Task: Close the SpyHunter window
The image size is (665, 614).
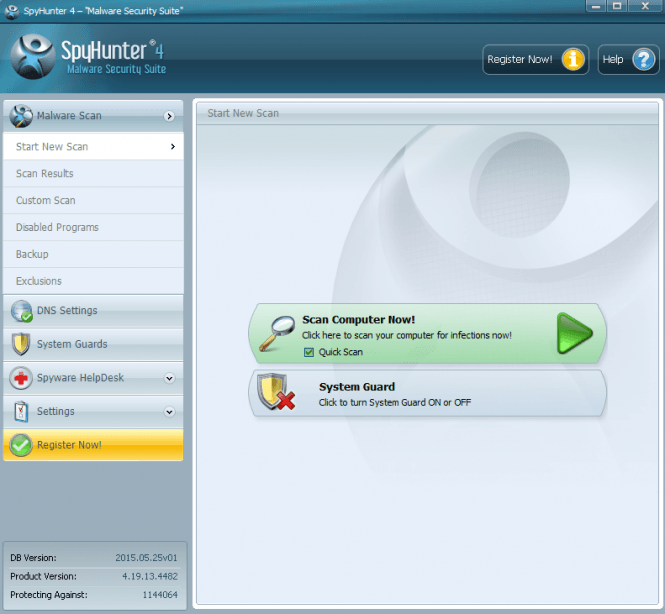Action: [645, 6]
